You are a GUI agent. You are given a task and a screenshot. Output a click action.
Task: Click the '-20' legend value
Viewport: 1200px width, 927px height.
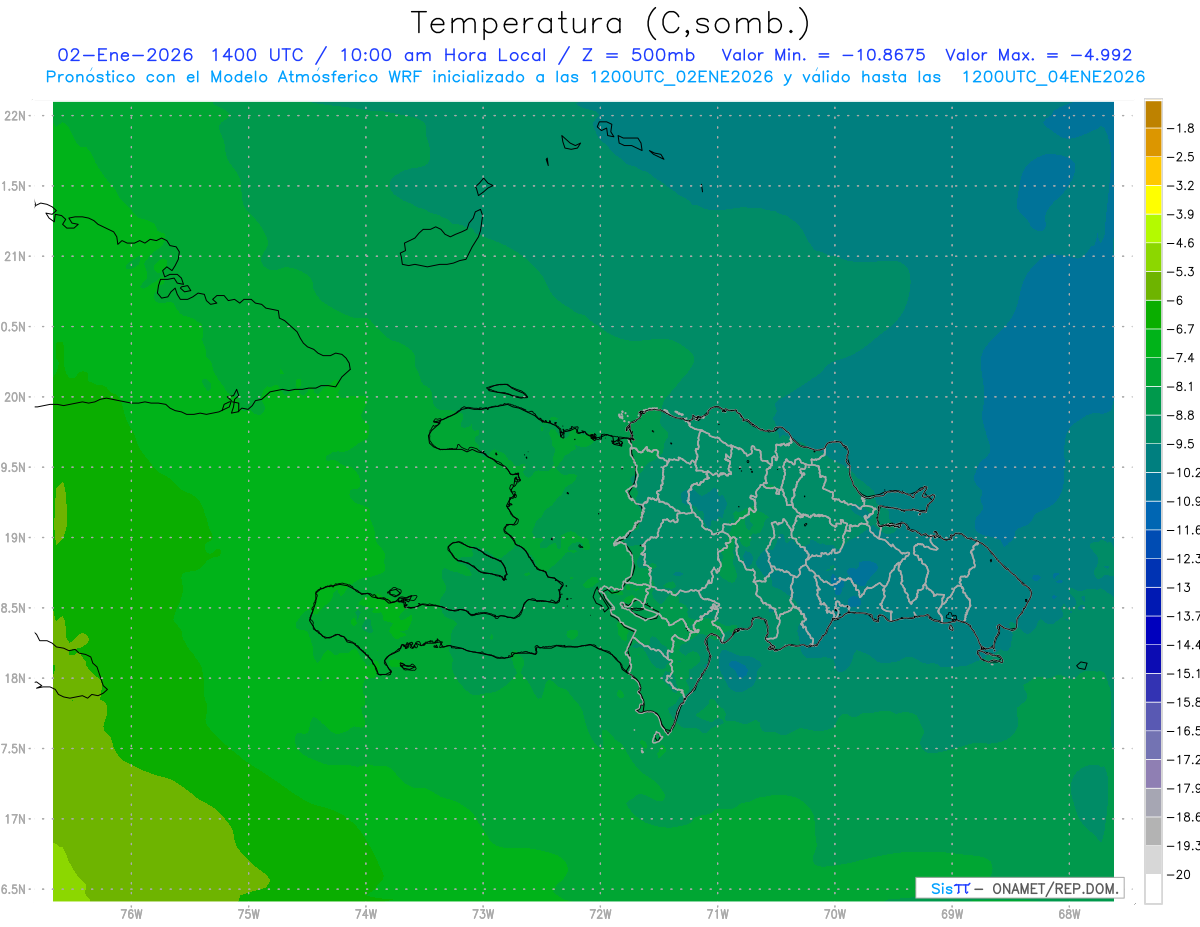(x=1180, y=874)
